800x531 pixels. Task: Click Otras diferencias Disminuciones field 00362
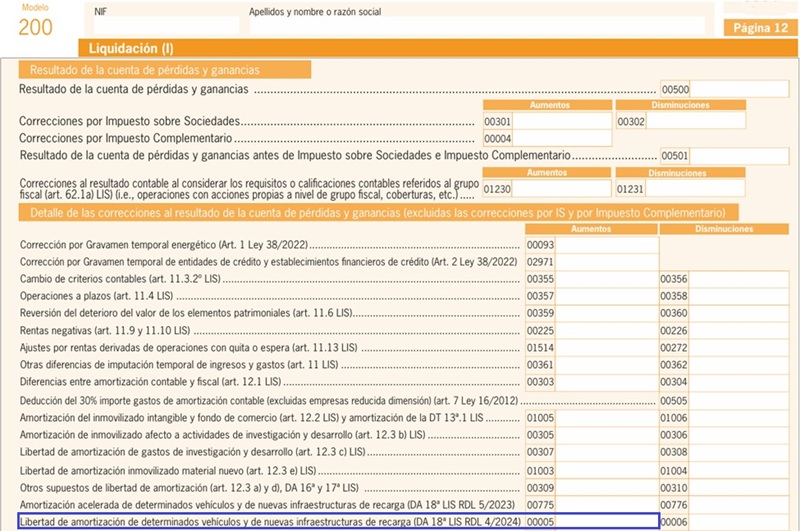point(739,365)
